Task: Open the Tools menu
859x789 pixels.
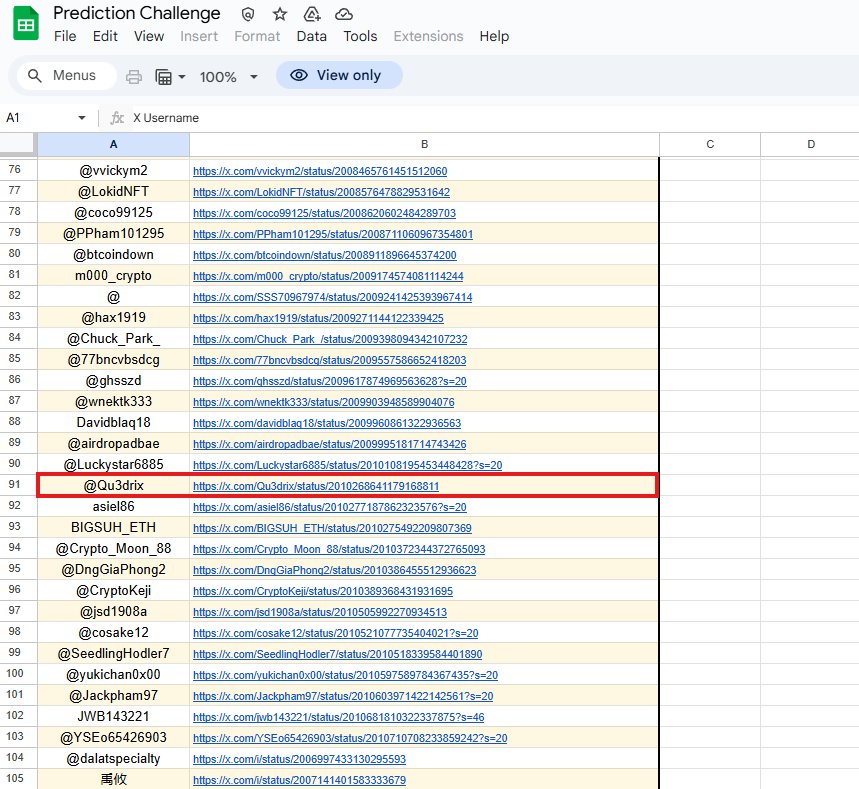Action: 360,36
